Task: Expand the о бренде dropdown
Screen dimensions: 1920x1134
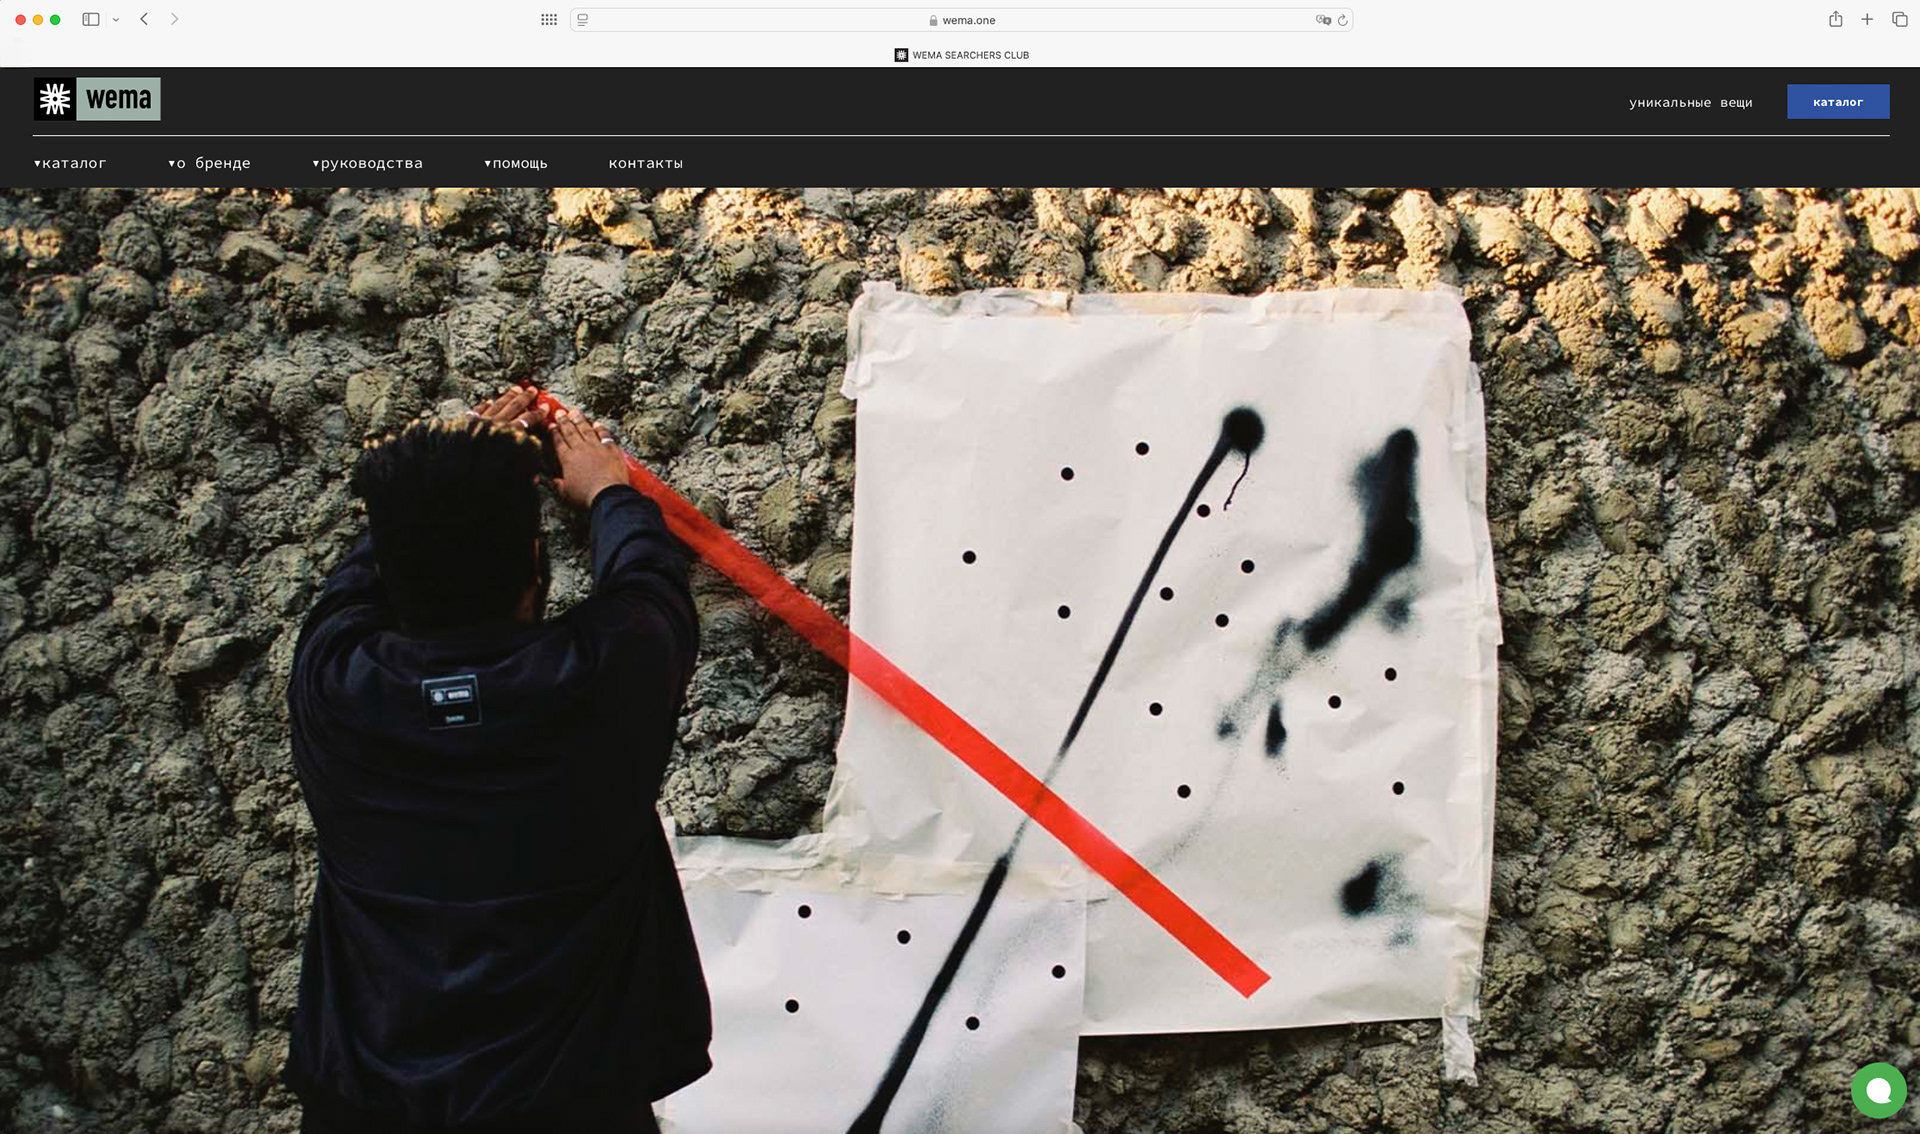Action: pos(209,163)
